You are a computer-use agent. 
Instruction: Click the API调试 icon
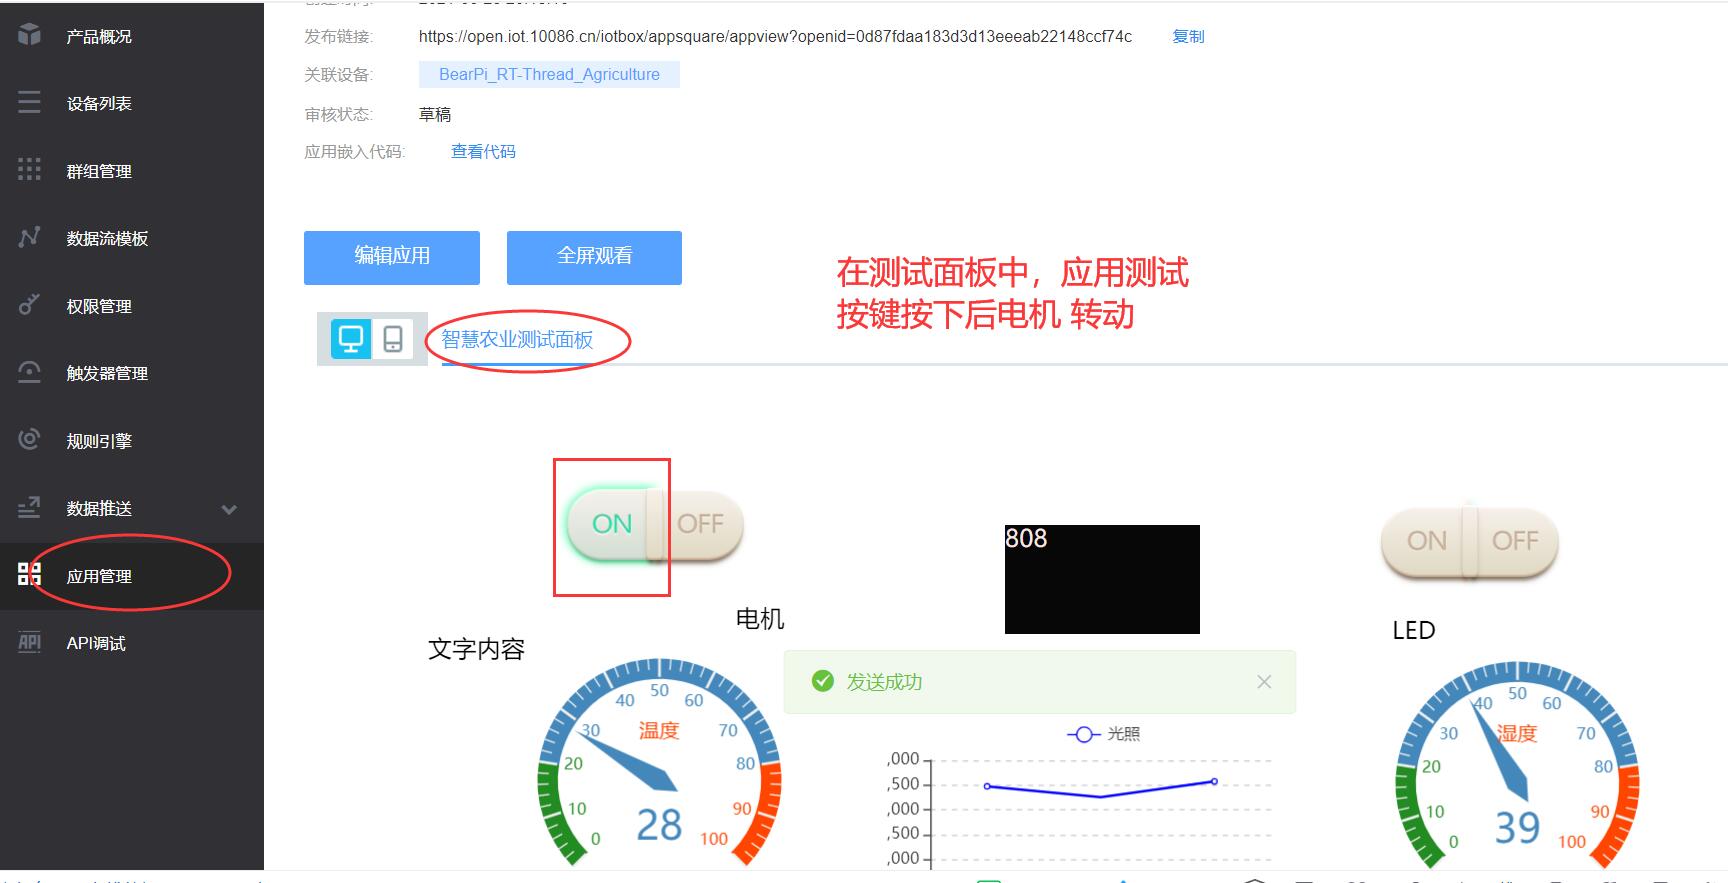point(30,642)
